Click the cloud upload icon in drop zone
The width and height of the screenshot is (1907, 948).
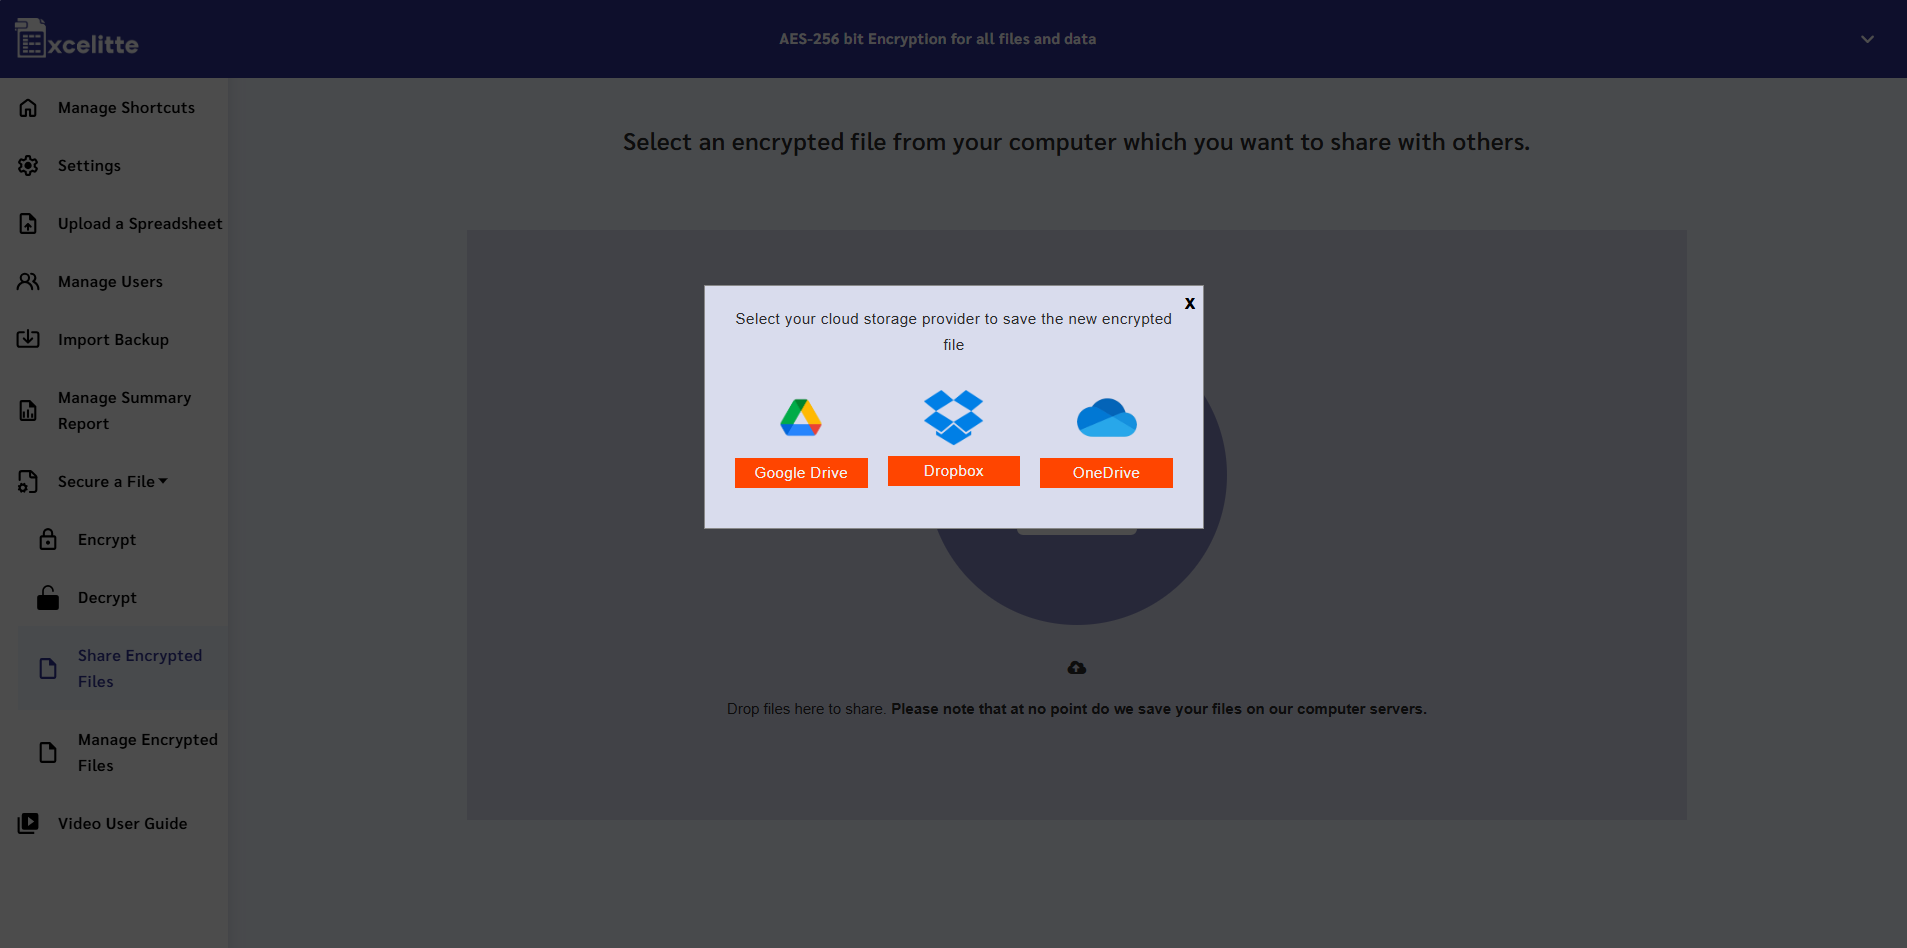(x=1076, y=668)
